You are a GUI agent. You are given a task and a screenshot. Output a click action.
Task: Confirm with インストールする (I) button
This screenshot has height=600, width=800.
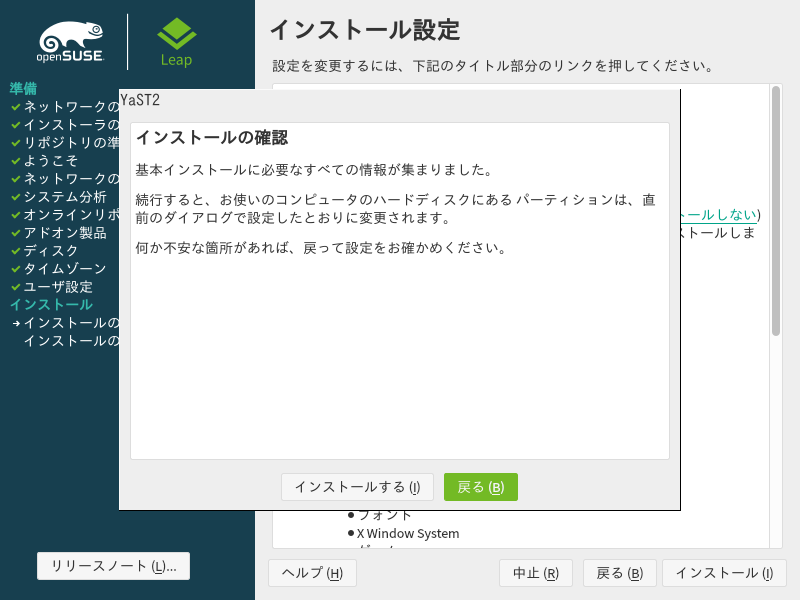357,487
